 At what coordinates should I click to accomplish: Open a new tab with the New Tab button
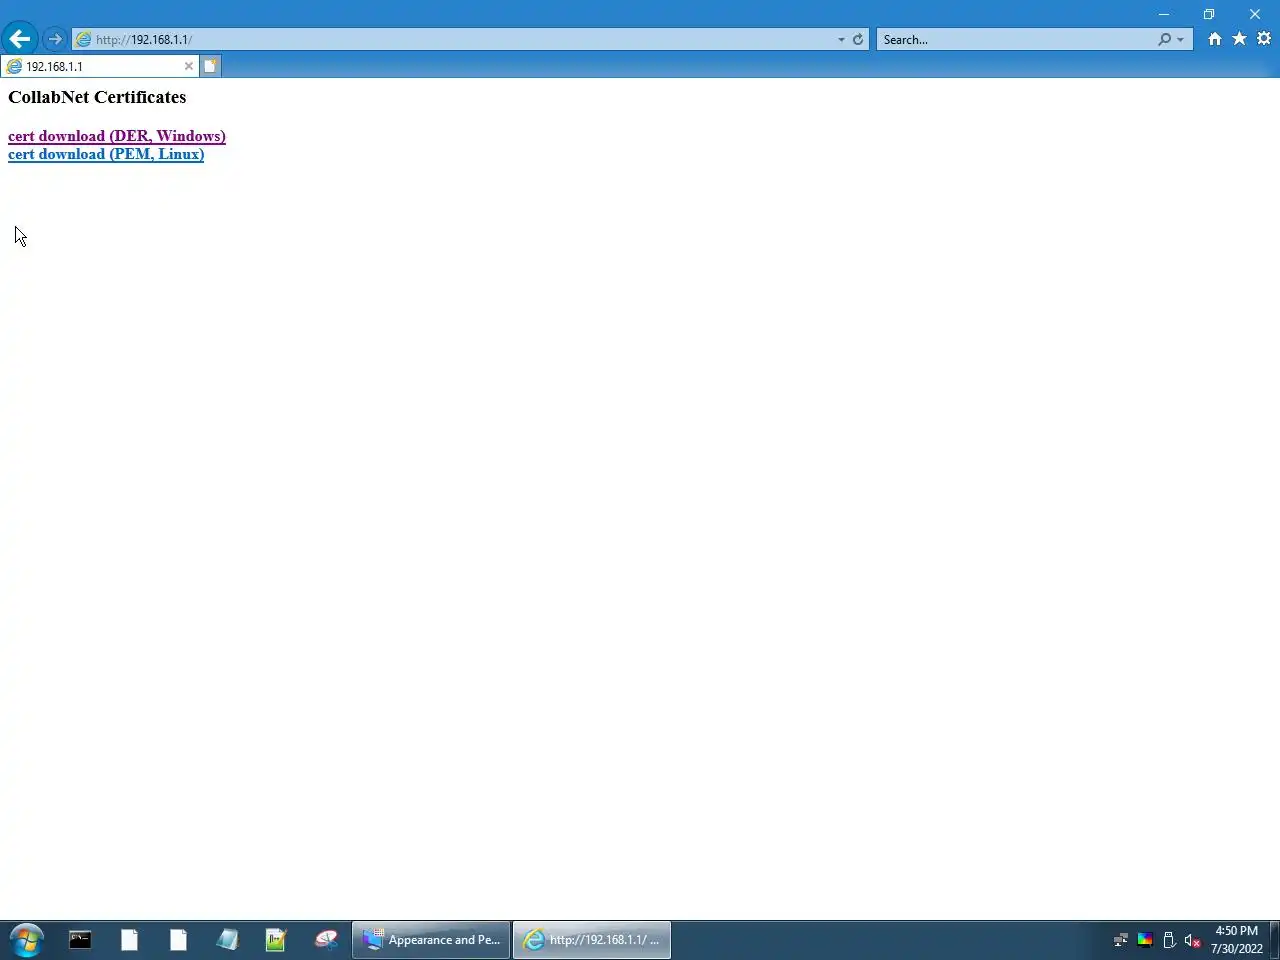(x=210, y=66)
